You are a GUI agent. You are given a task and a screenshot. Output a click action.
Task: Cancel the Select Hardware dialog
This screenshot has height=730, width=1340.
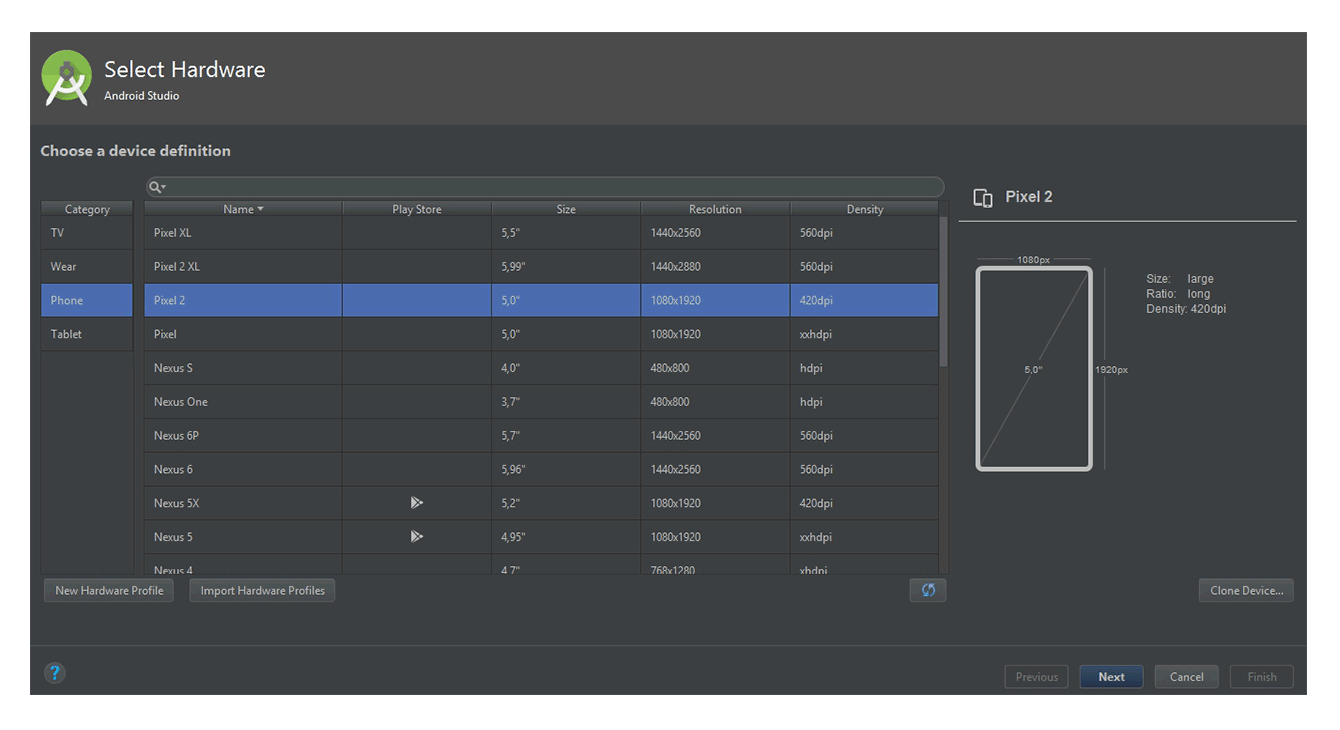click(1186, 677)
